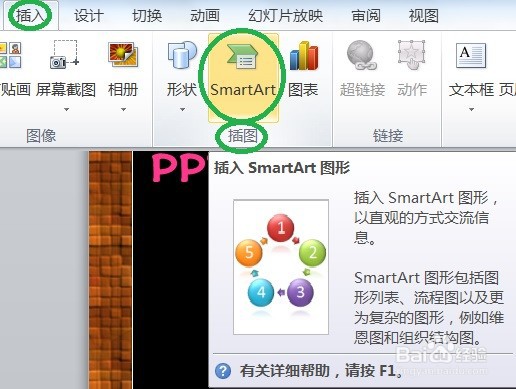Image resolution: width=516 pixels, height=389 pixels.
Task: Open the 动画 tab
Action: (x=205, y=16)
